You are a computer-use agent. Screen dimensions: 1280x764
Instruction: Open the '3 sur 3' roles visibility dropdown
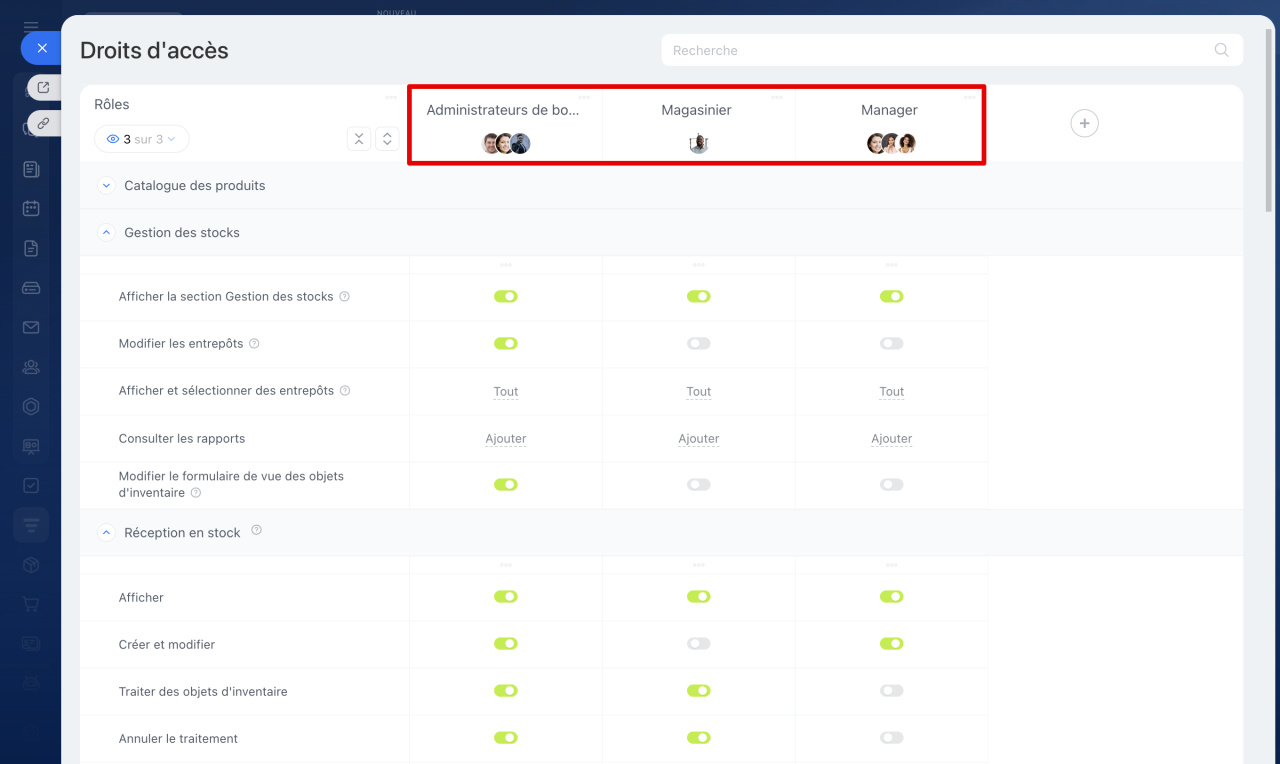point(142,139)
